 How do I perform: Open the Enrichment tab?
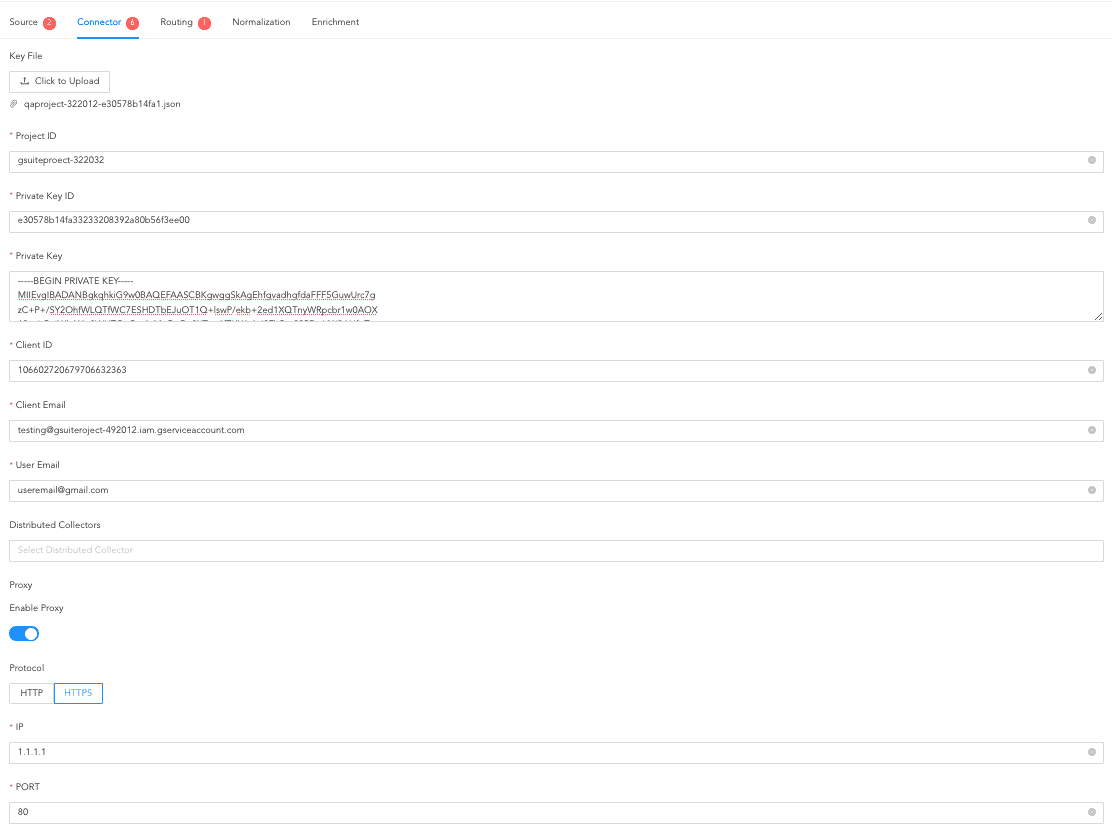click(334, 21)
